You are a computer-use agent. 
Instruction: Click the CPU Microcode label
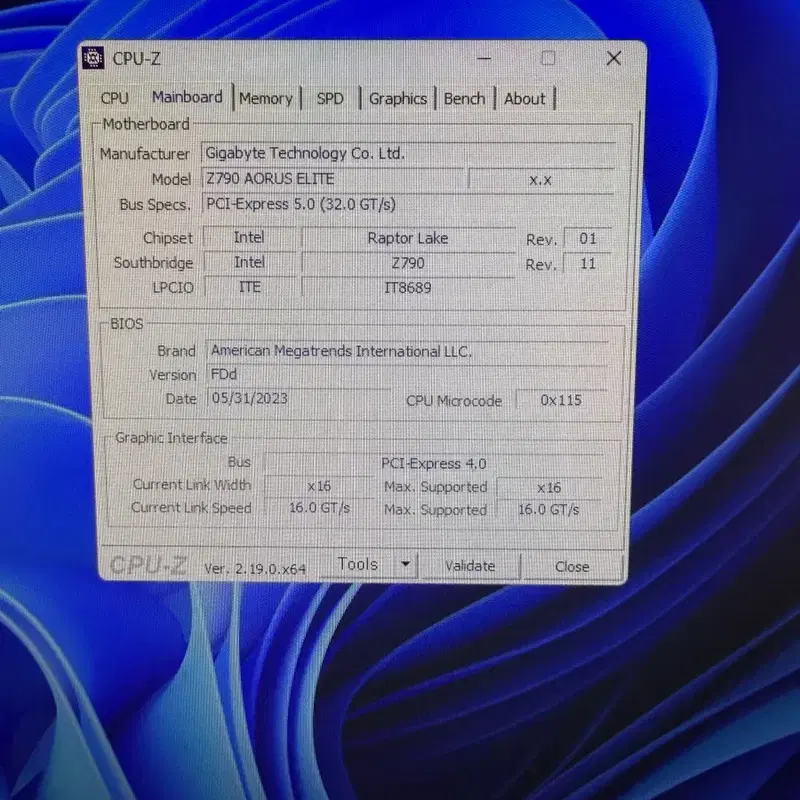tap(454, 401)
